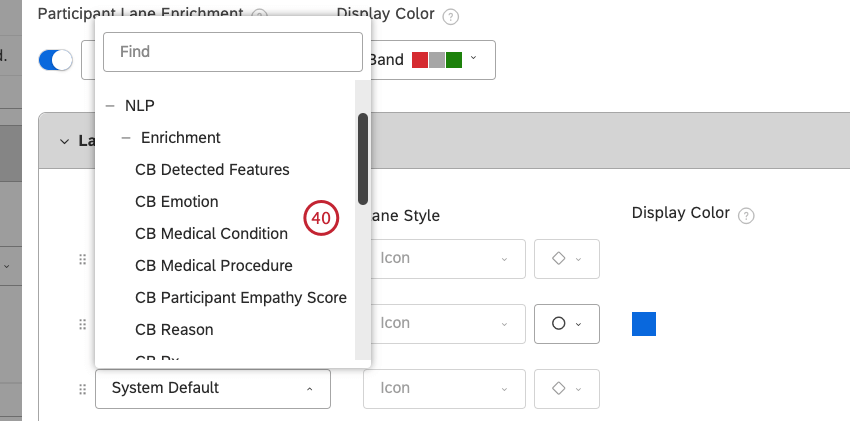Click the drag handle on the blue swatch row
Screen dimensions: 850x421
(83, 324)
